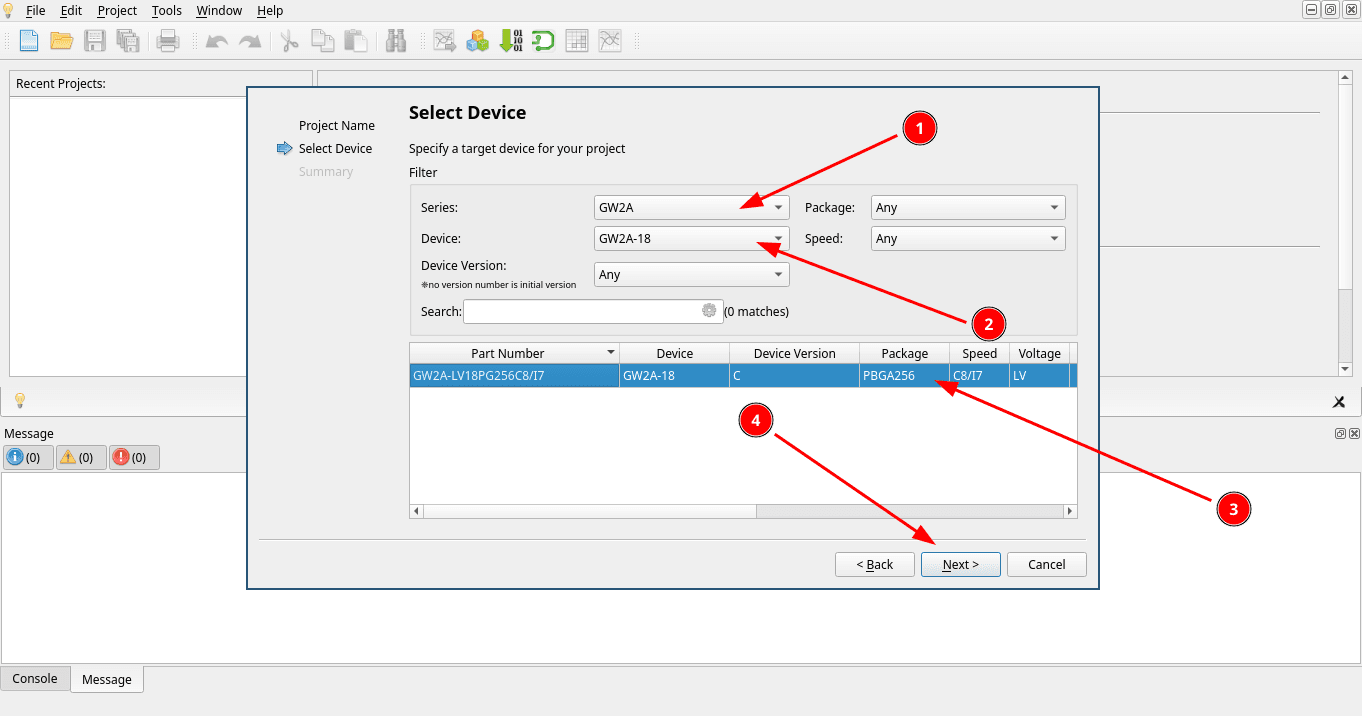Click the last waveform chart toolbar icon
The height and width of the screenshot is (716, 1362).
[x=610, y=41]
